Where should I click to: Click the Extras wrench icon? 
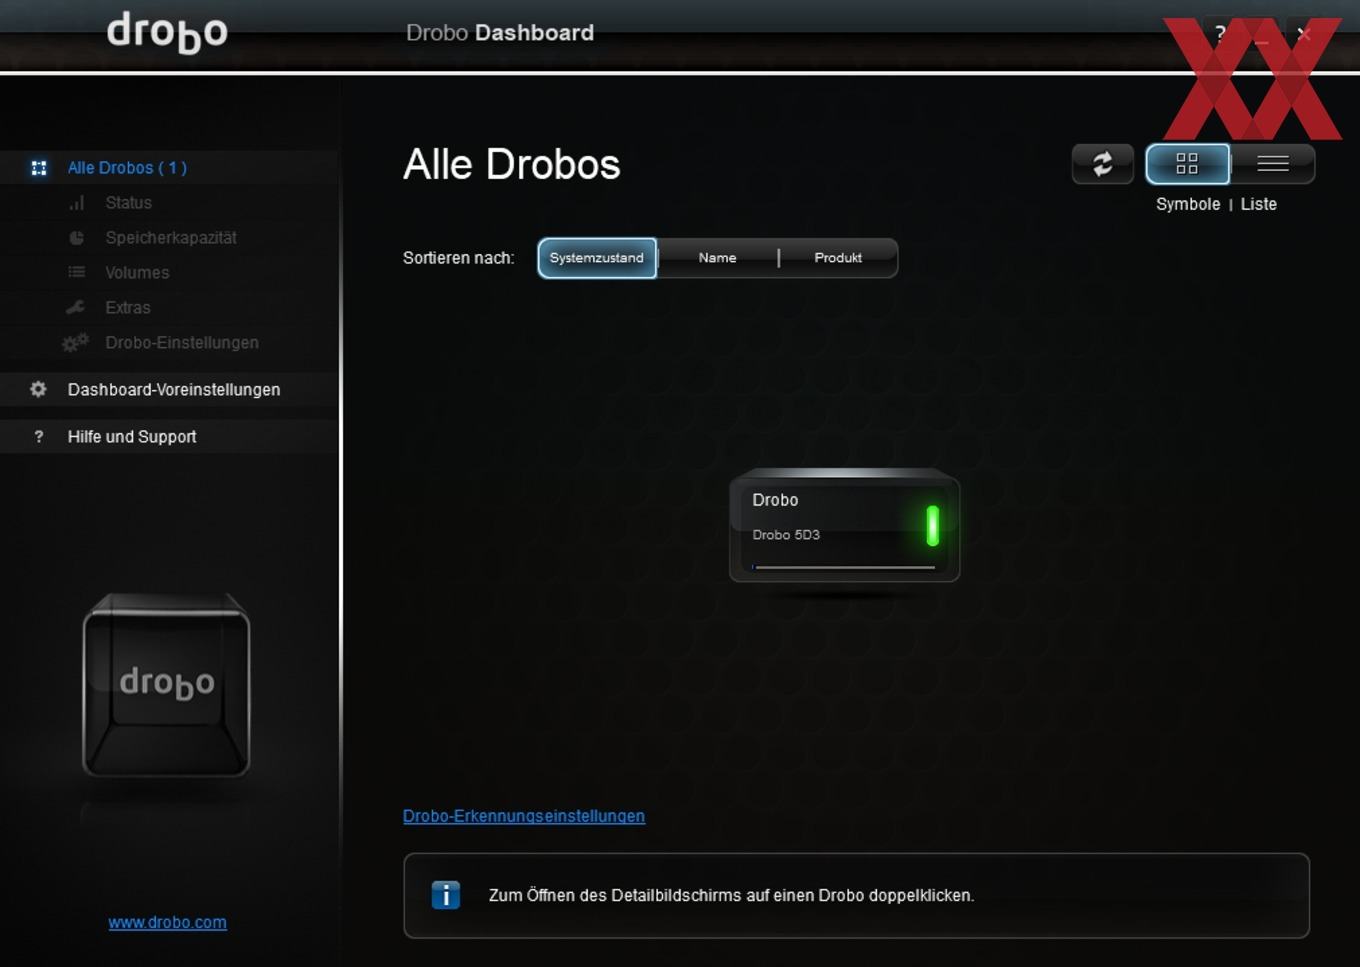coord(75,308)
